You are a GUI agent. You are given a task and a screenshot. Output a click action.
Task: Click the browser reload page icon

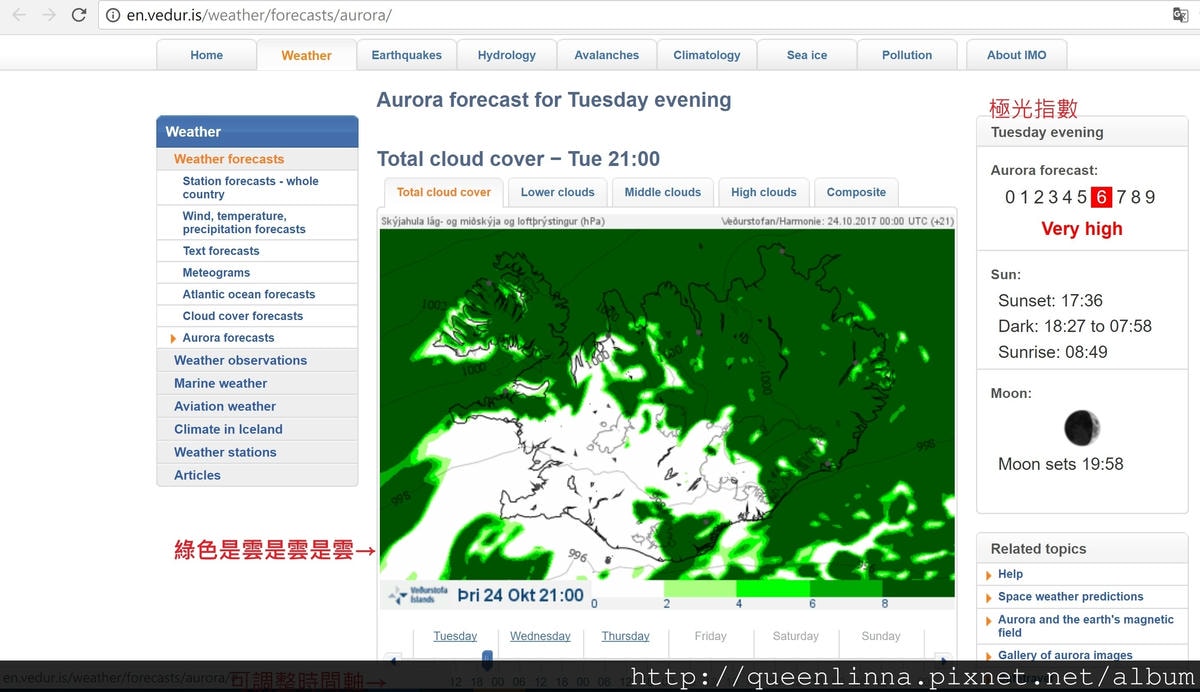point(79,15)
